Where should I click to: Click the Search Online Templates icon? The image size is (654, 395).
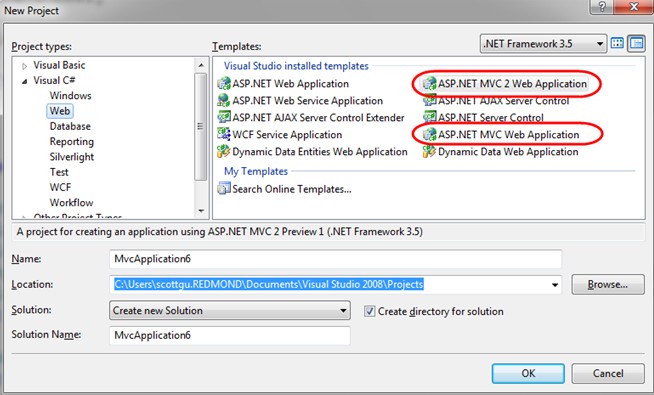(x=224, y=189)
